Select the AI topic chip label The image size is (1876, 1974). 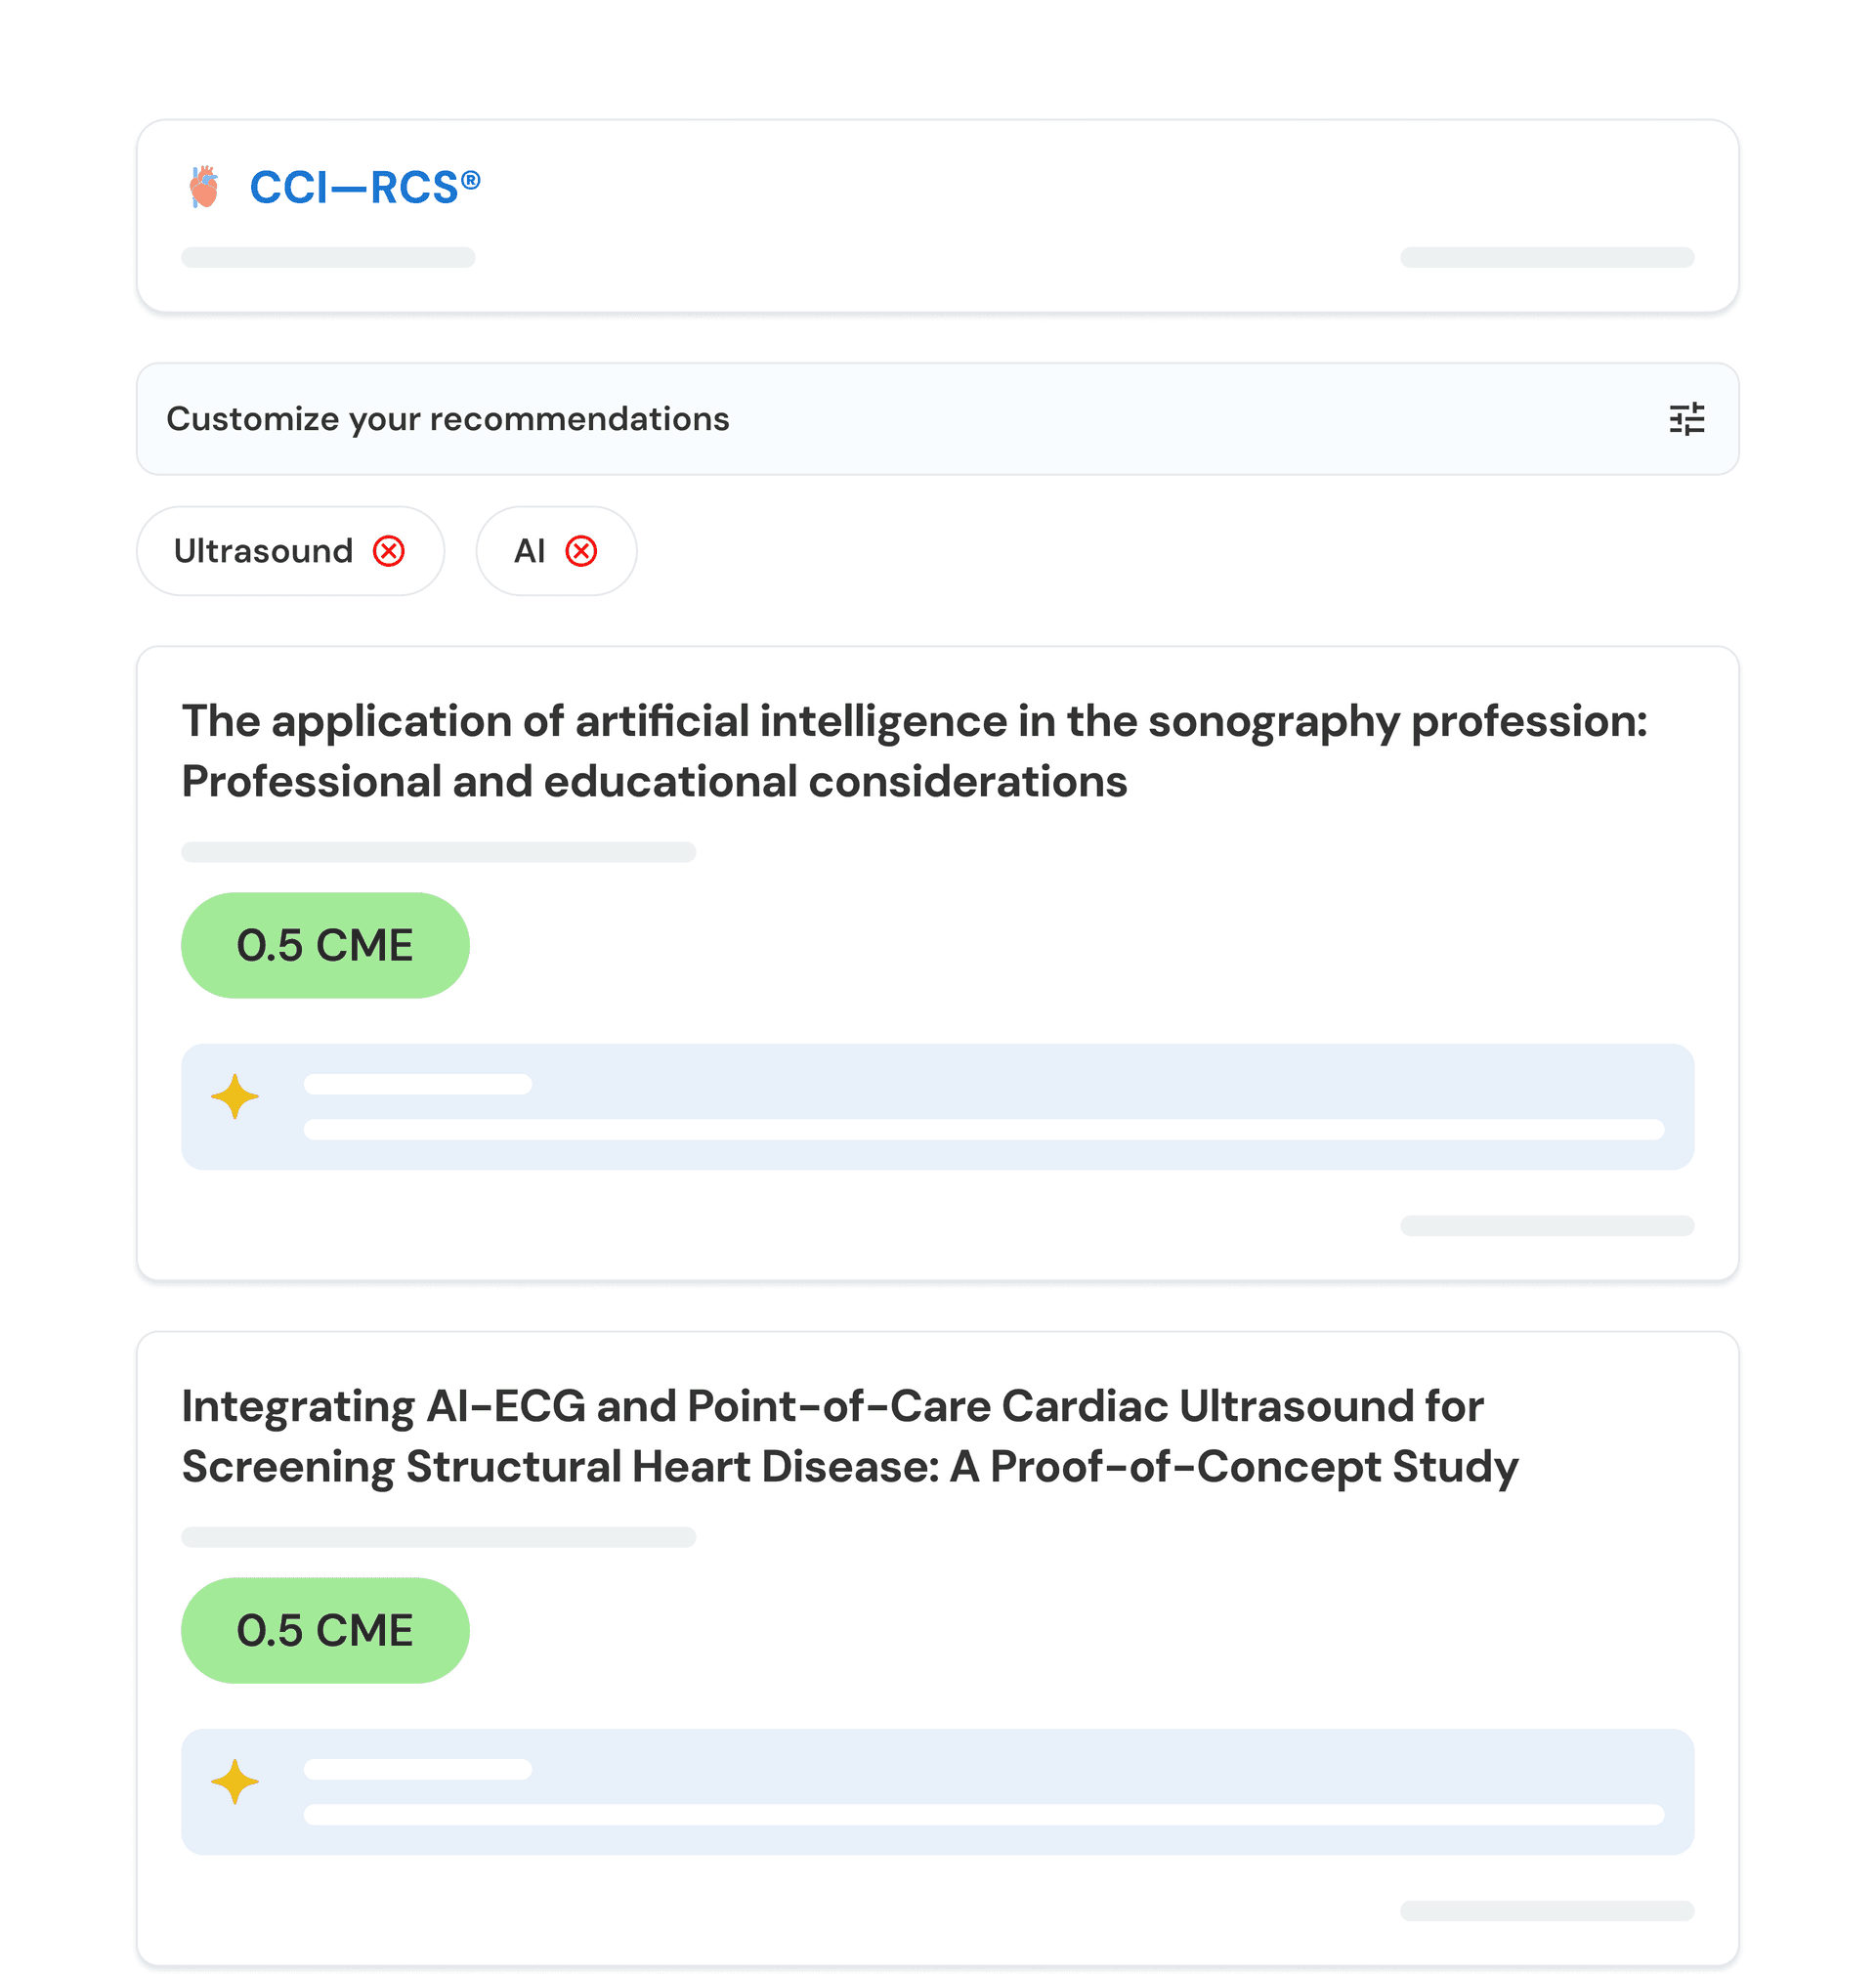click(529, 551)
